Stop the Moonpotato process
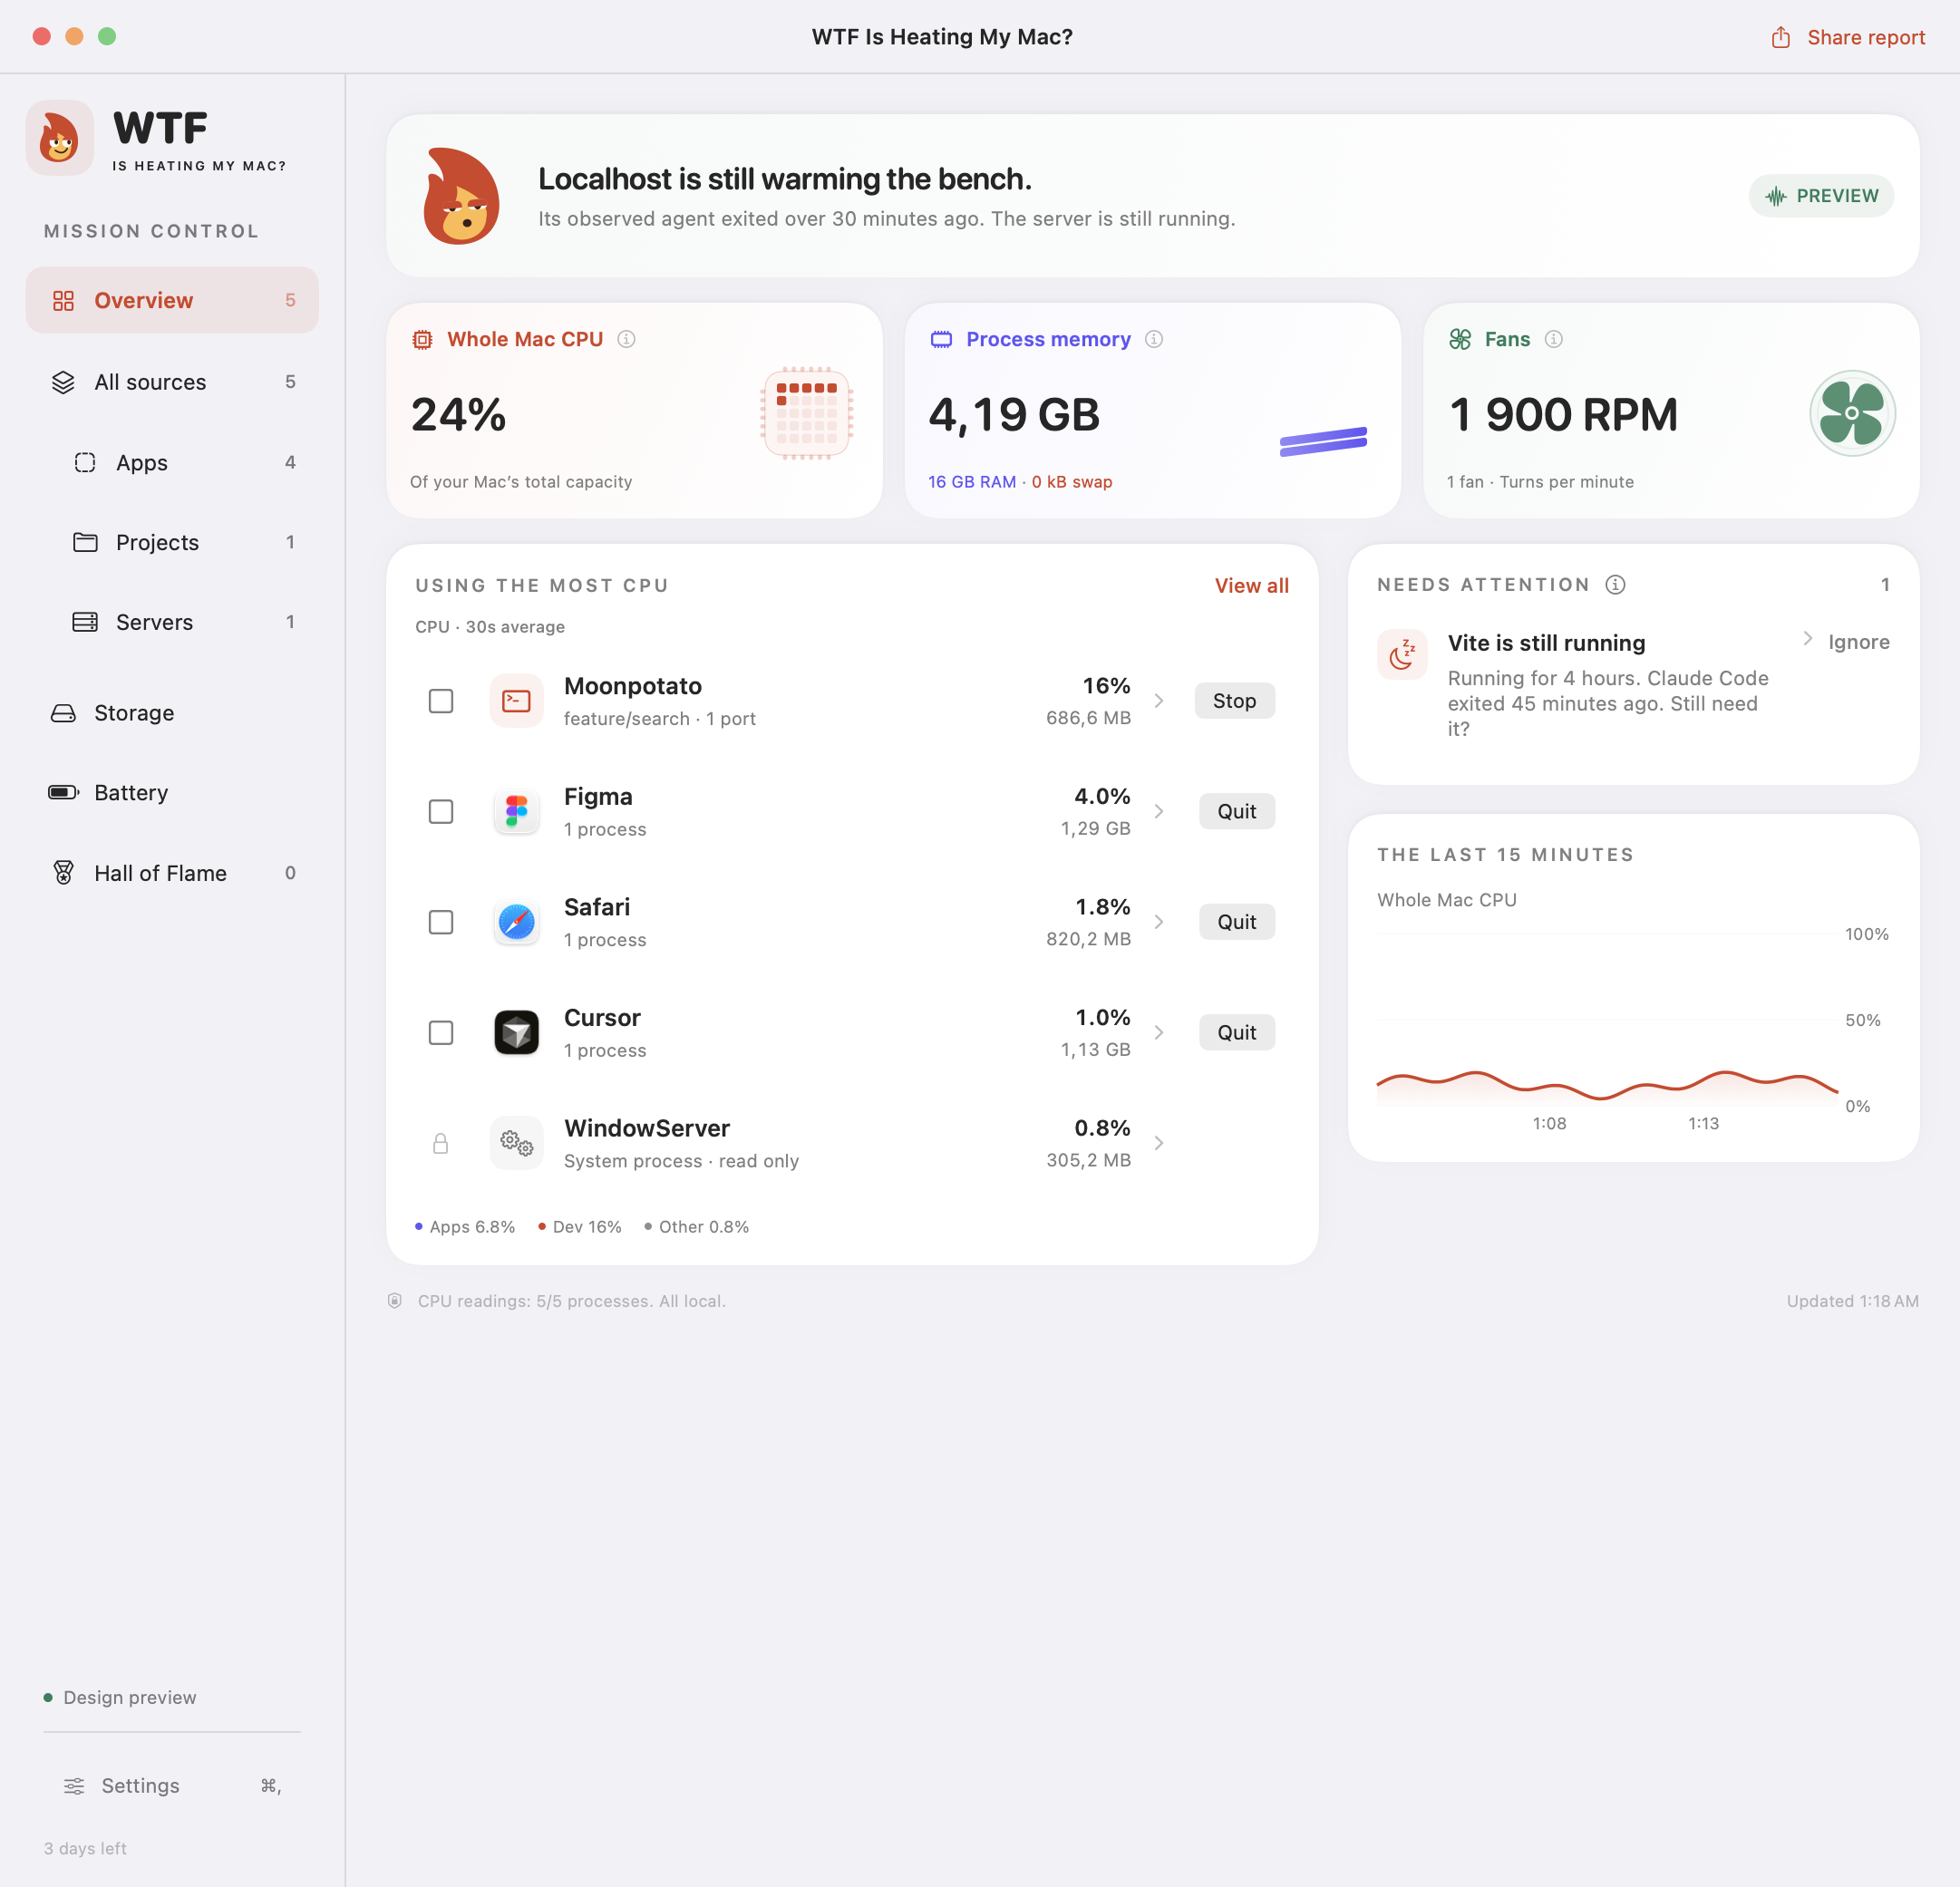 (1234, 700)
